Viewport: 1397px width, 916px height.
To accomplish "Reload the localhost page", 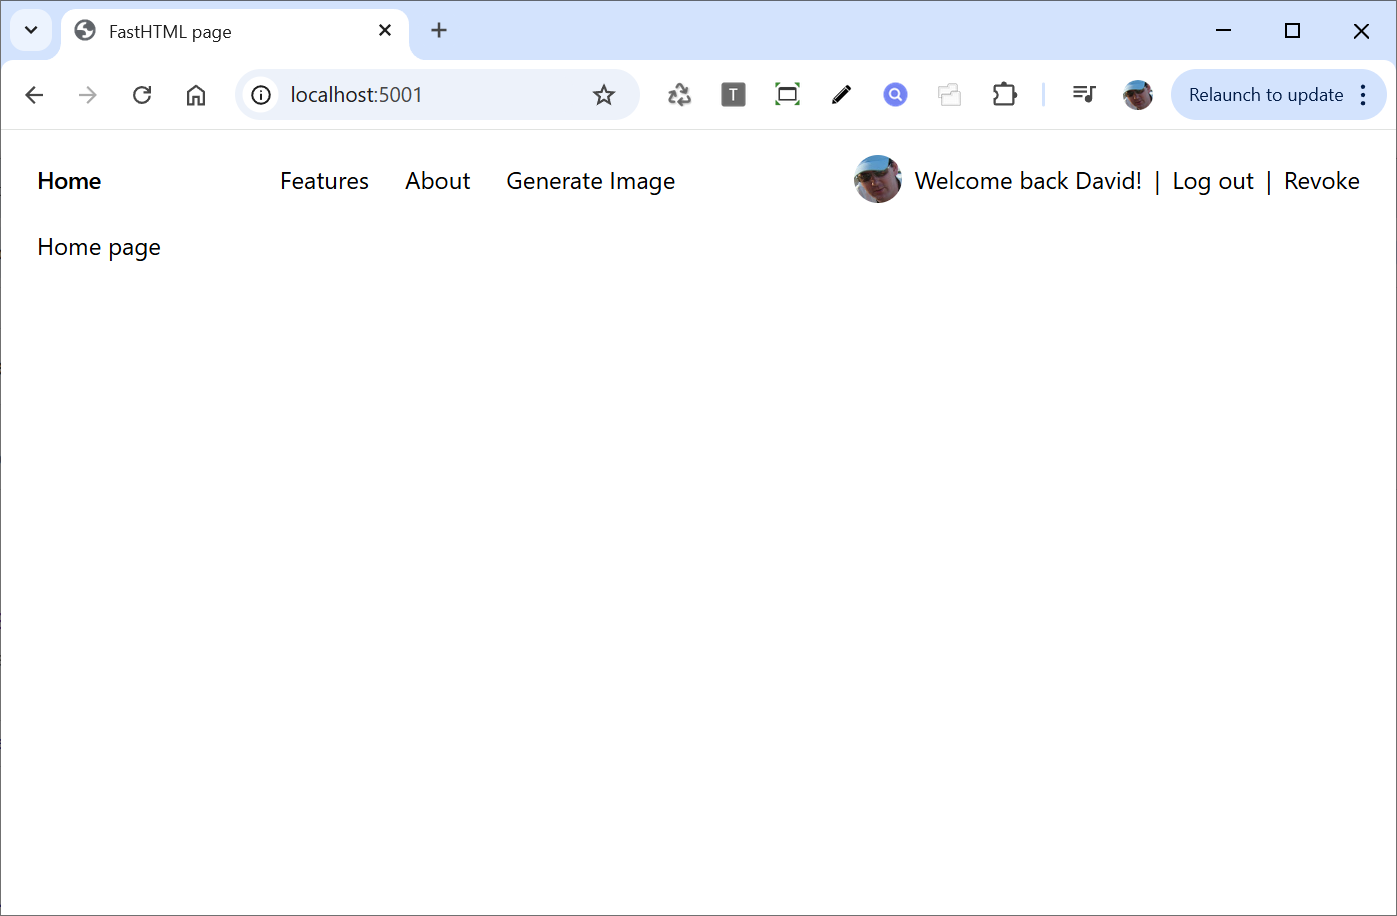I will coord(142,95).
